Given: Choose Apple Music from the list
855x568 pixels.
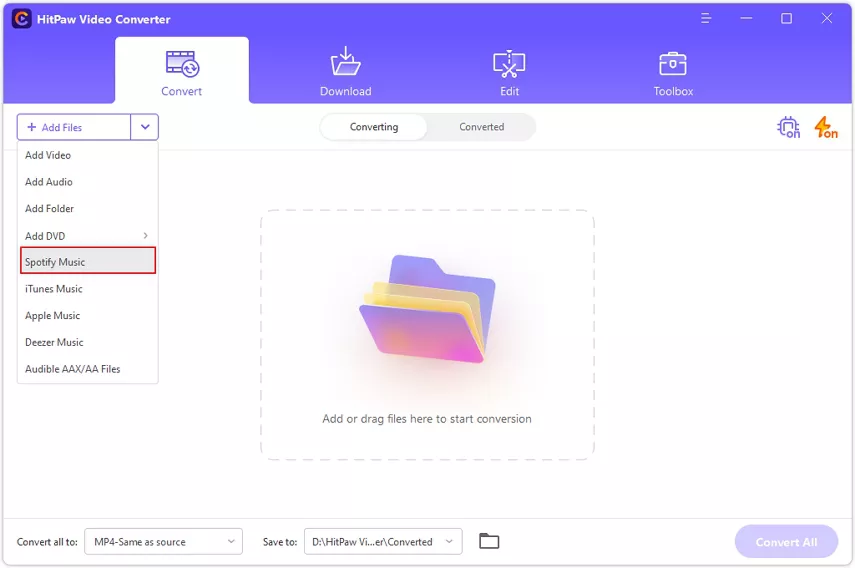Looking at the screenshot, I should coord(88,316).
